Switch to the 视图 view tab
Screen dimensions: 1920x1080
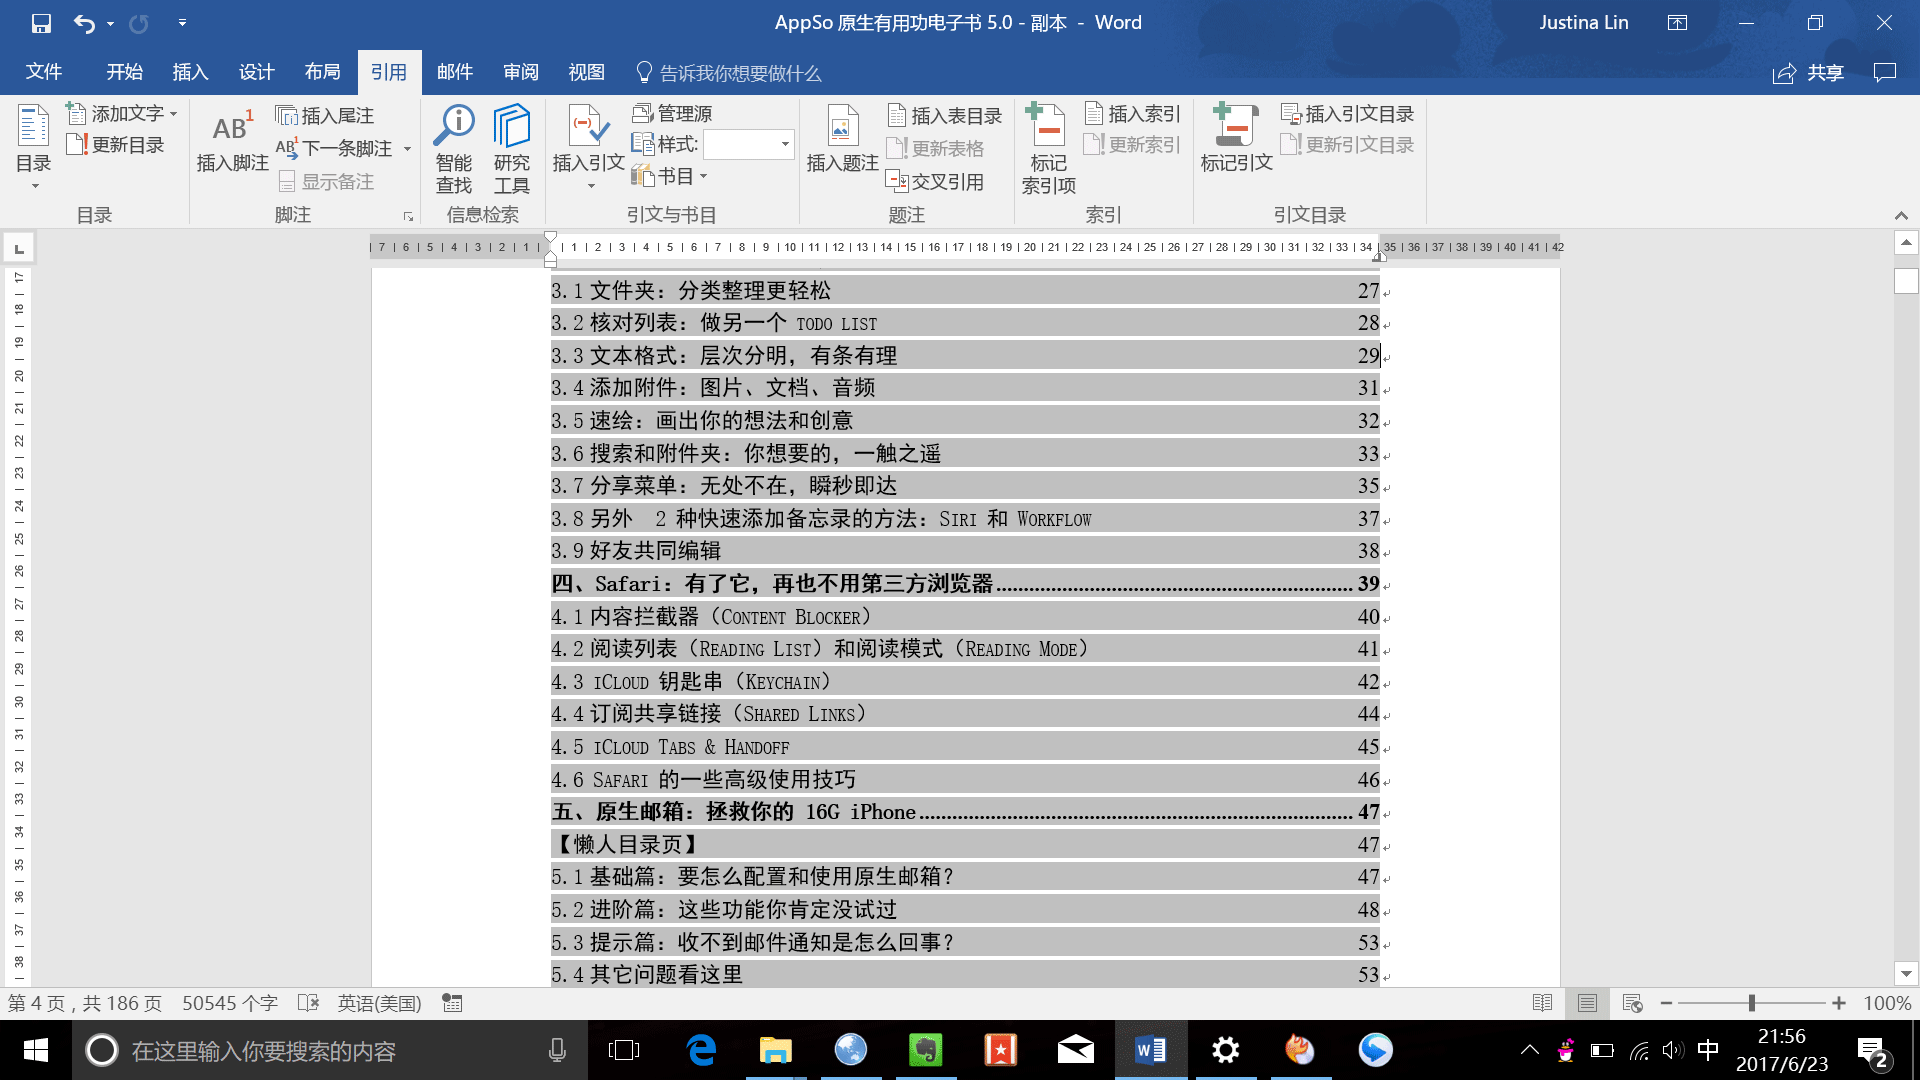[587, 72]
